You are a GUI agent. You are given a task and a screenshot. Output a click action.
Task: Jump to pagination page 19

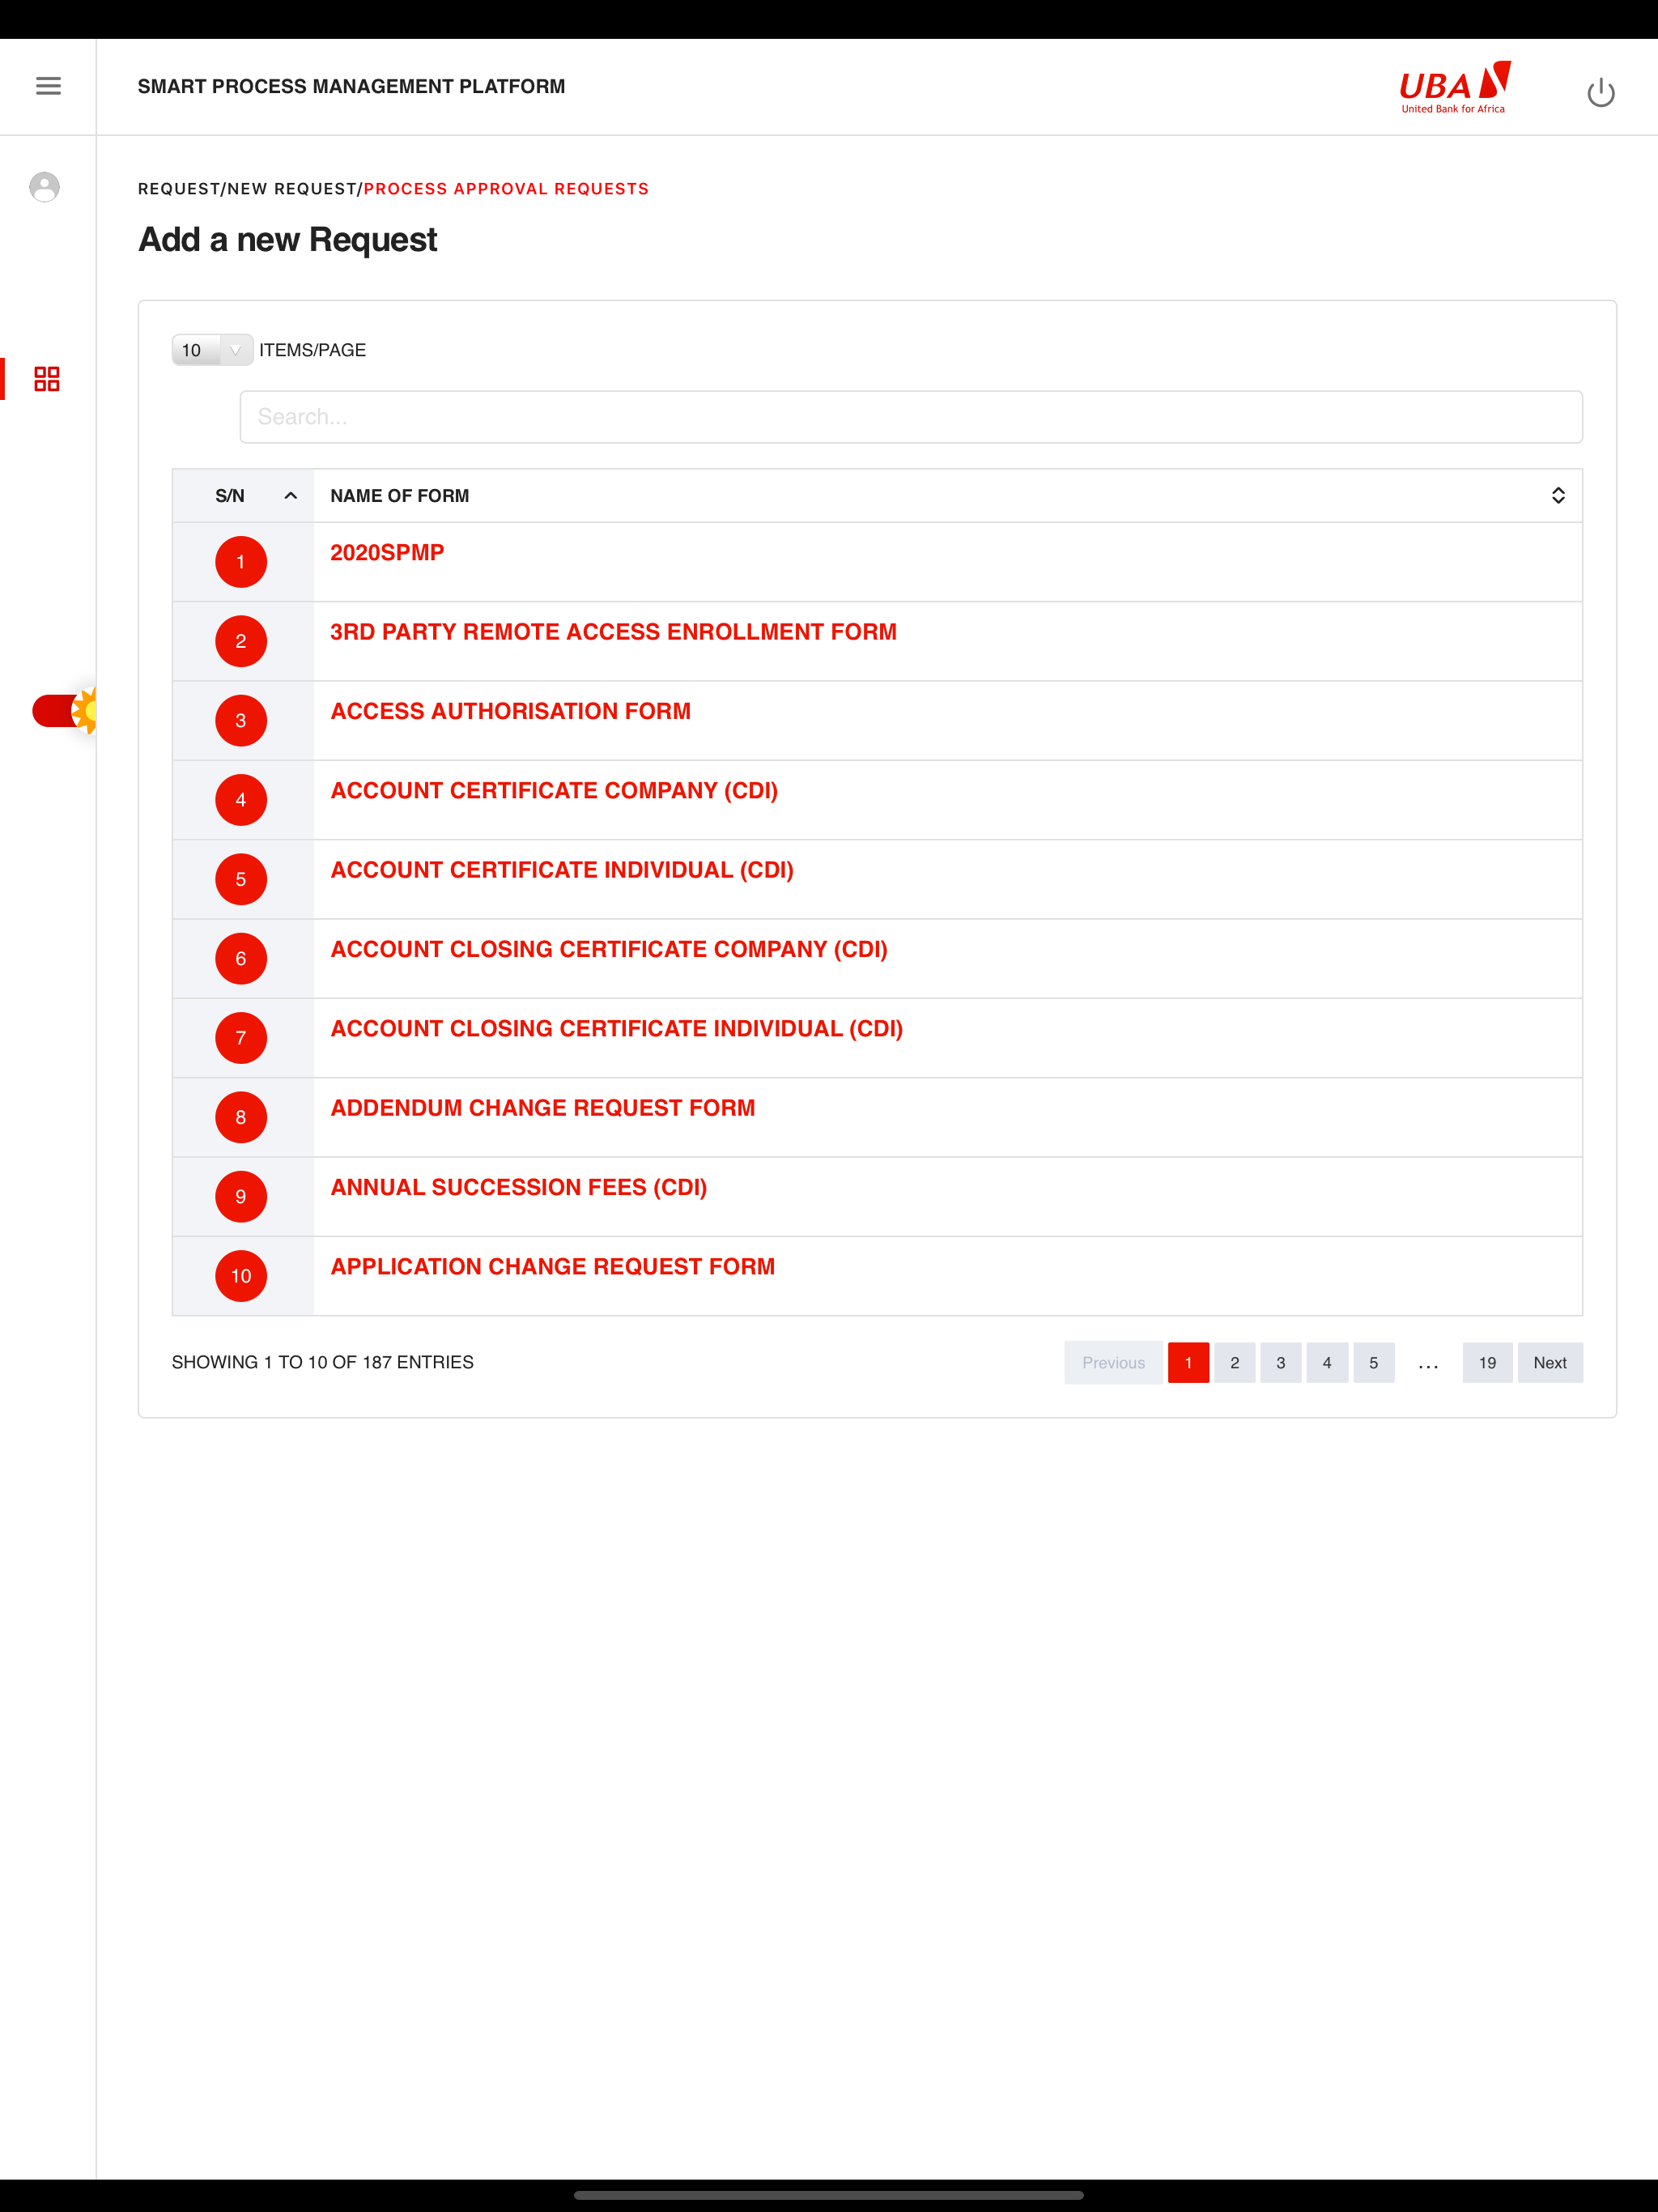(1487, 1362)
